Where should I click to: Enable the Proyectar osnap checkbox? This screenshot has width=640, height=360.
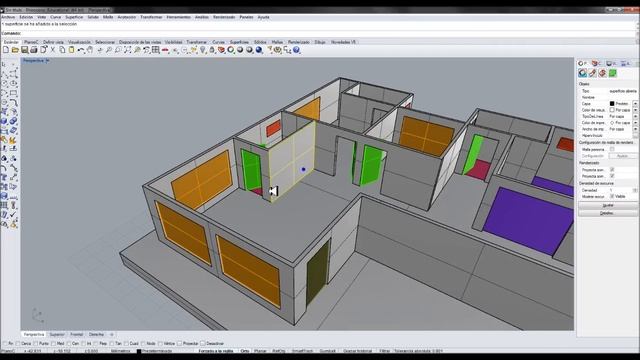pos(179,344)
